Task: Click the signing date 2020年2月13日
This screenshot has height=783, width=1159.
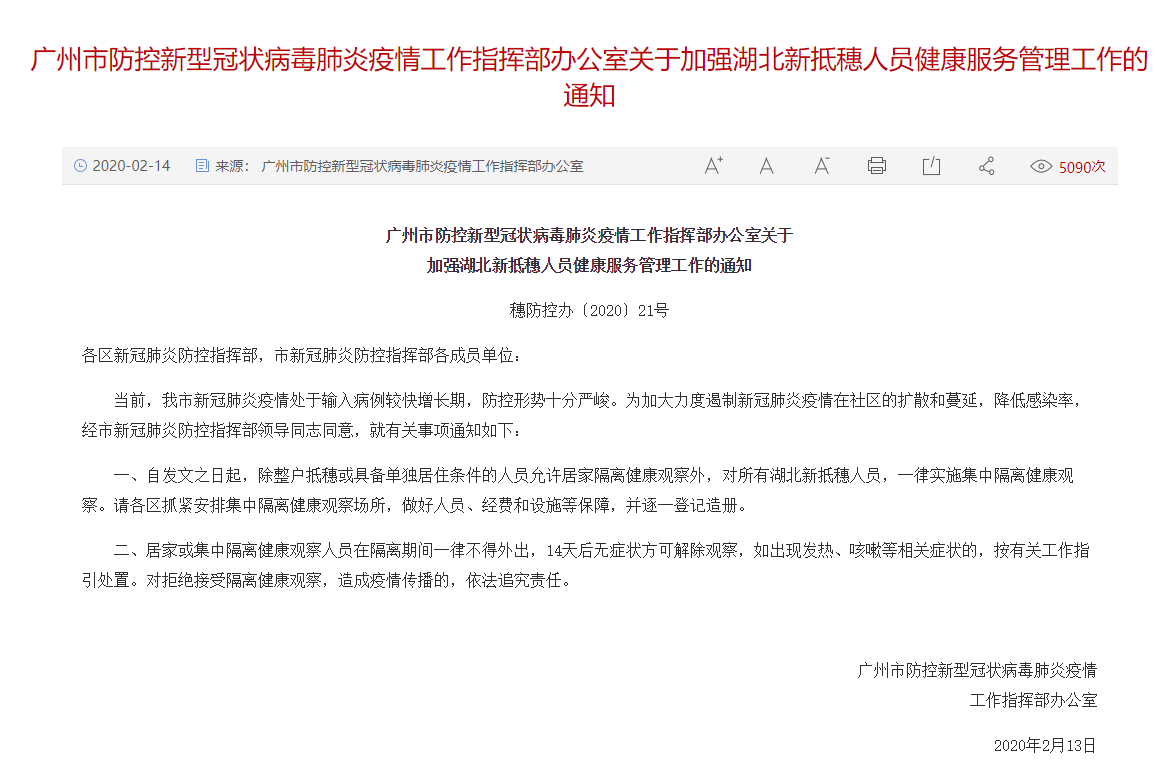Action: click(x=1044, y=745)
